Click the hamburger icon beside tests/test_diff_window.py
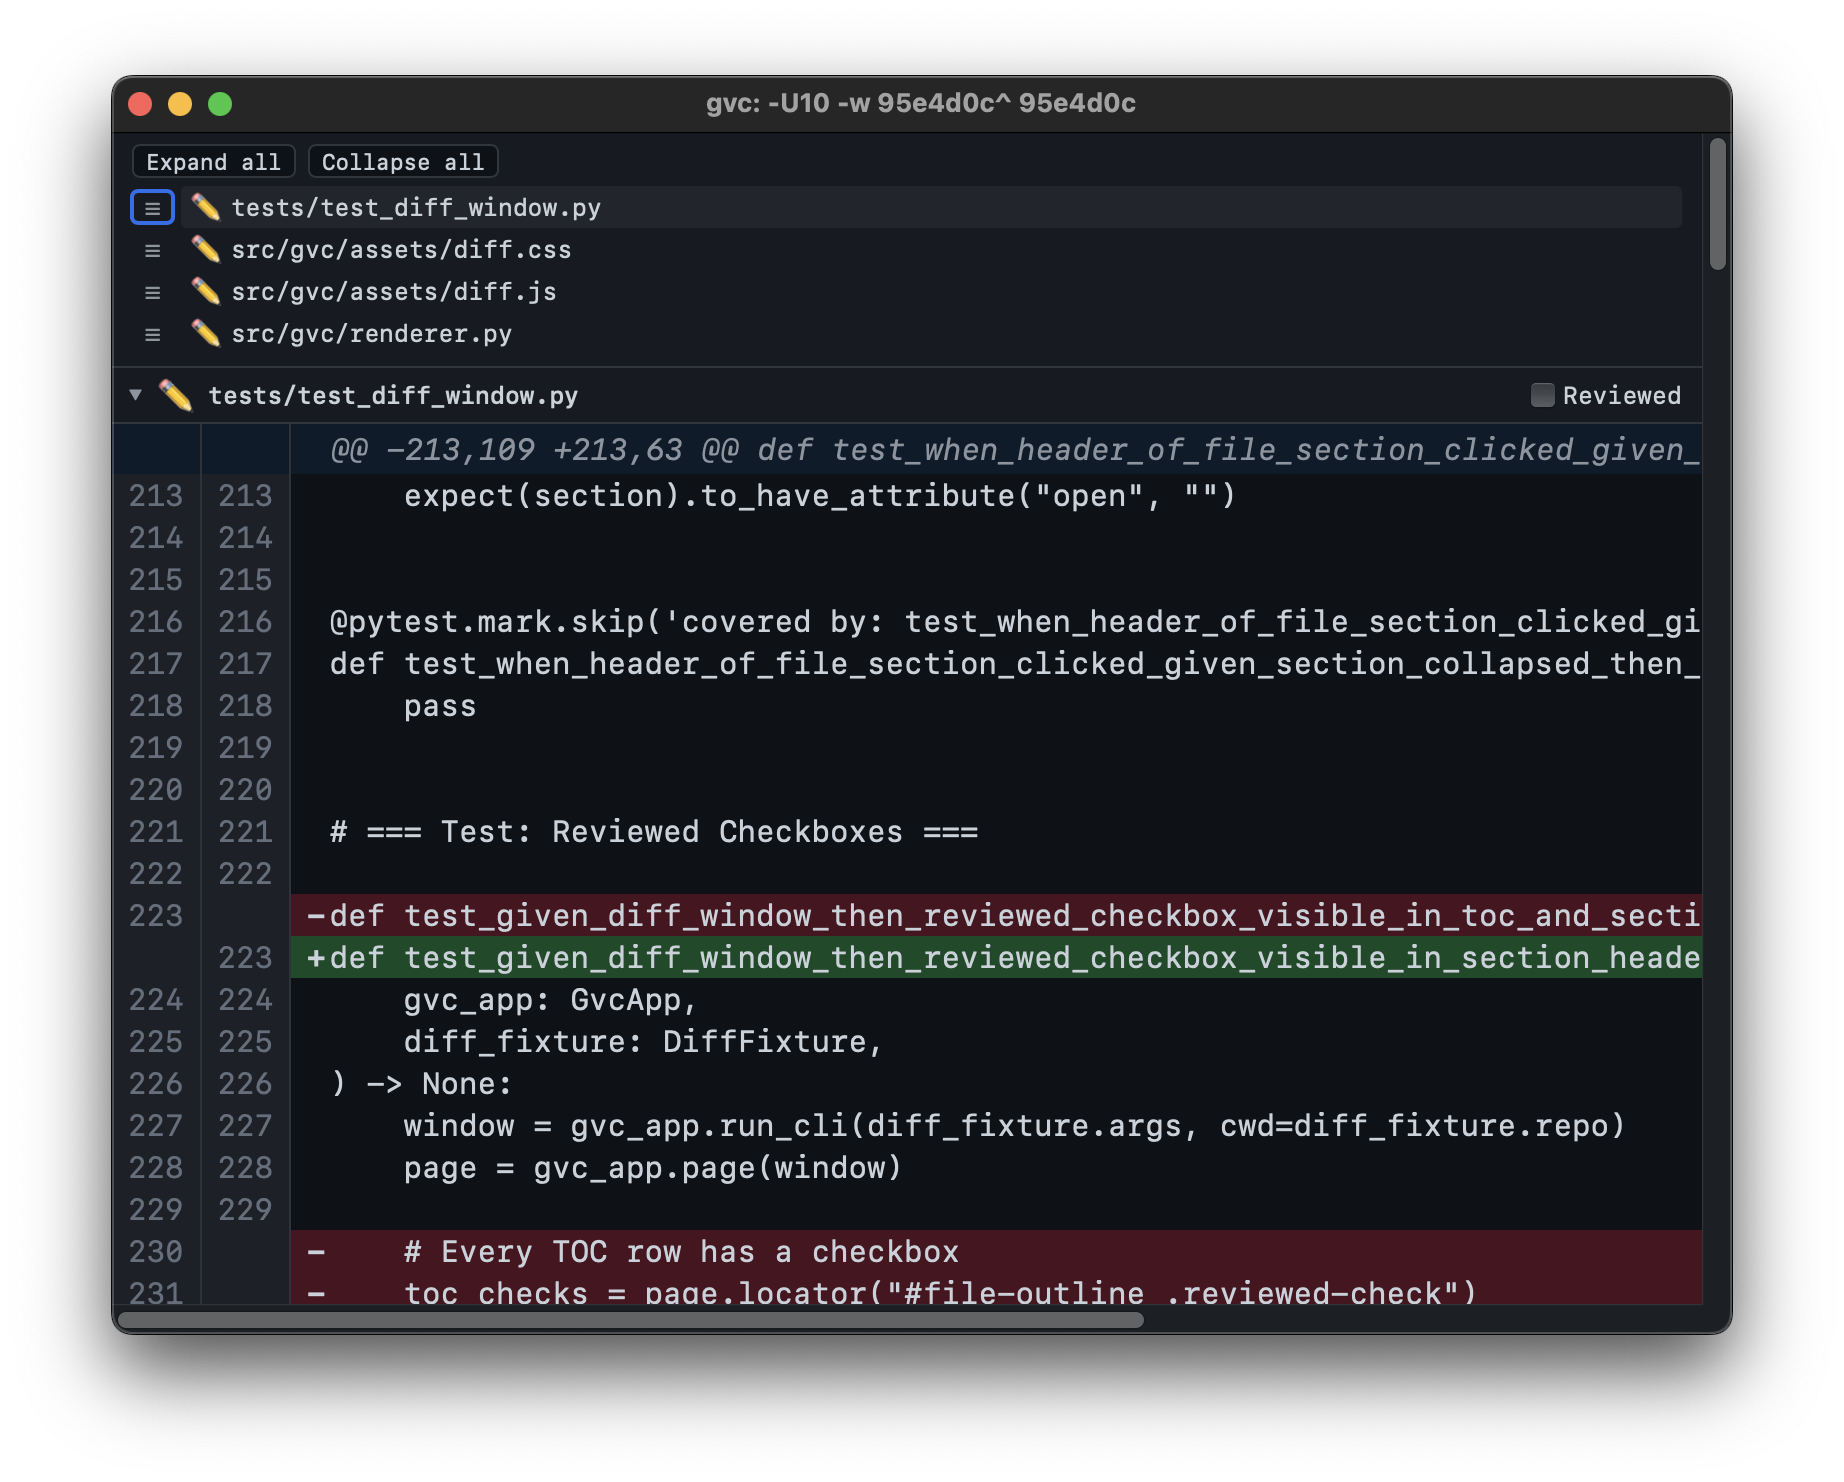The width and height of the screenshot is (1844, 1482). pos(153,208)
